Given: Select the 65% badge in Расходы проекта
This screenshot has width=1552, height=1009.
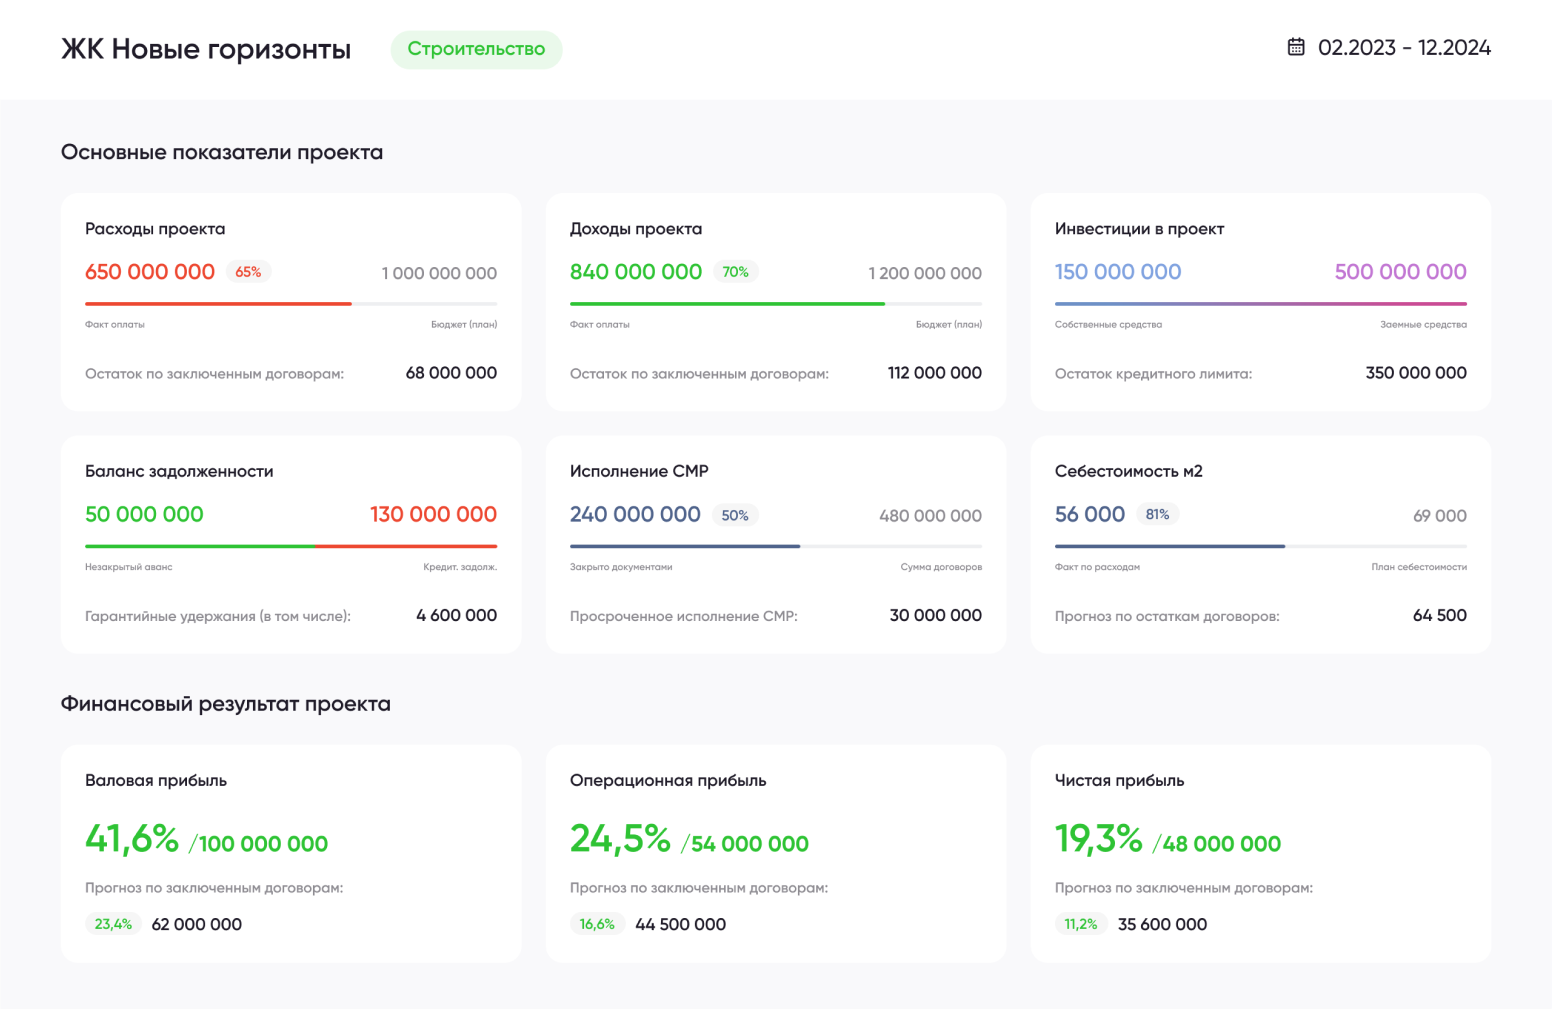Looking at the screenshot, I should point(248,272).
